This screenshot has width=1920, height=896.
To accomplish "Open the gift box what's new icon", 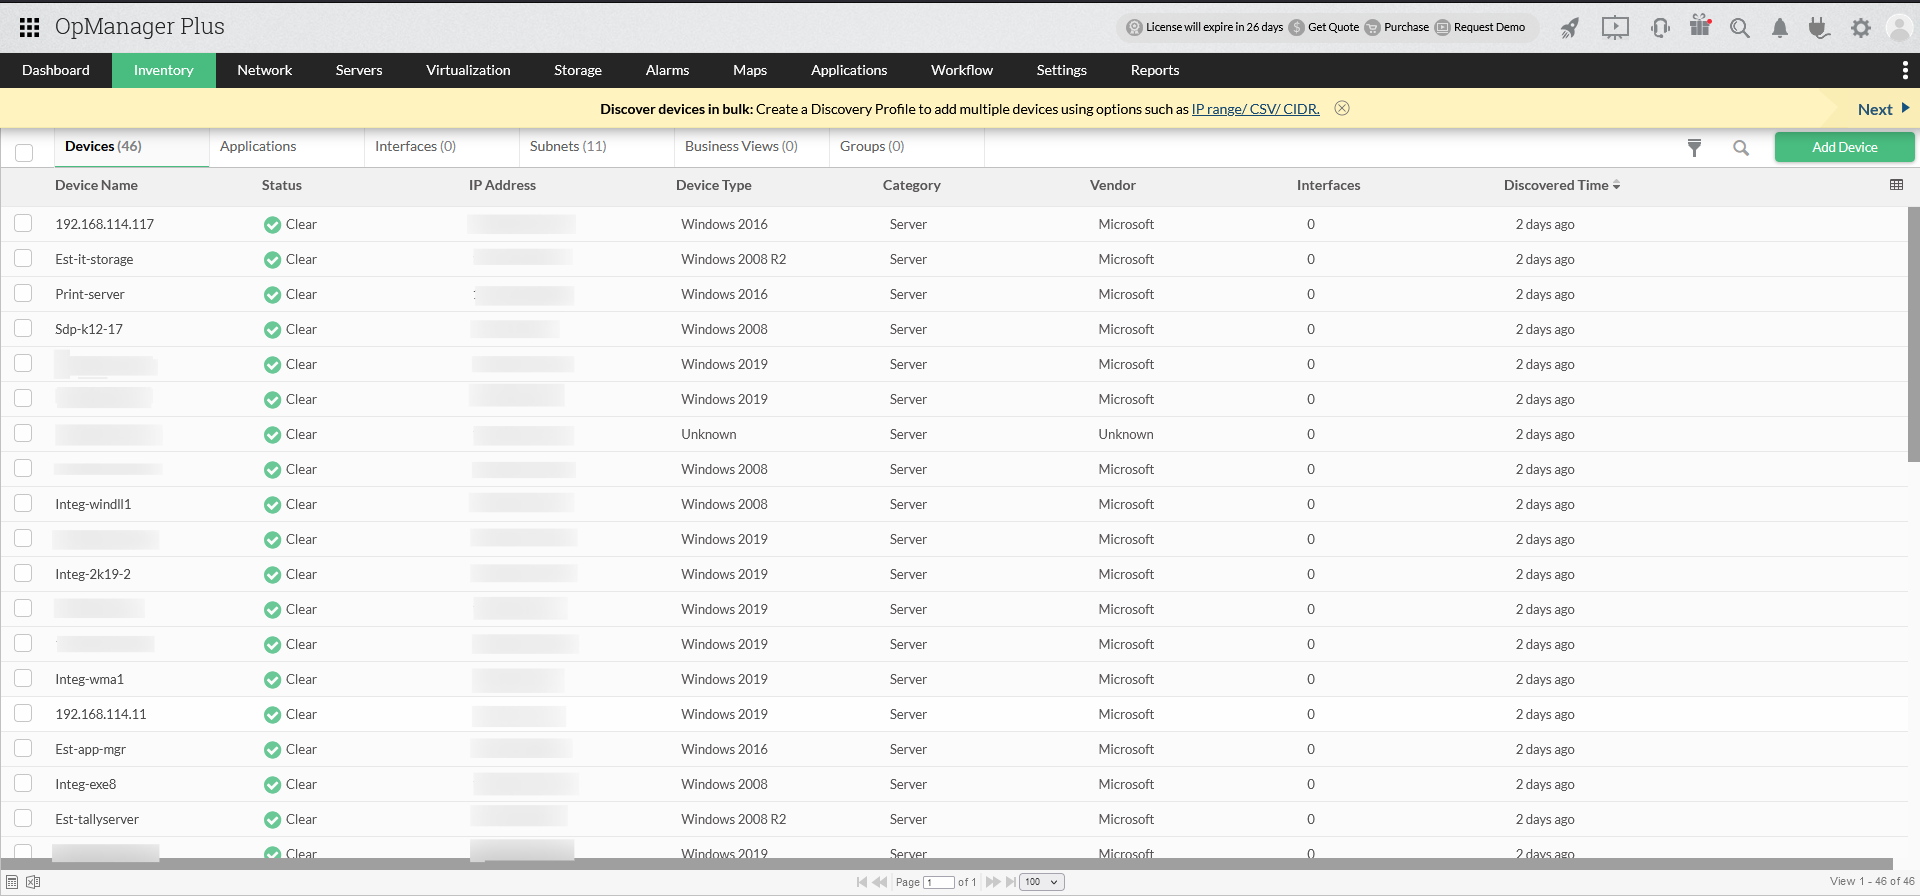I will pyautogui.click(x=1700, y=26).
